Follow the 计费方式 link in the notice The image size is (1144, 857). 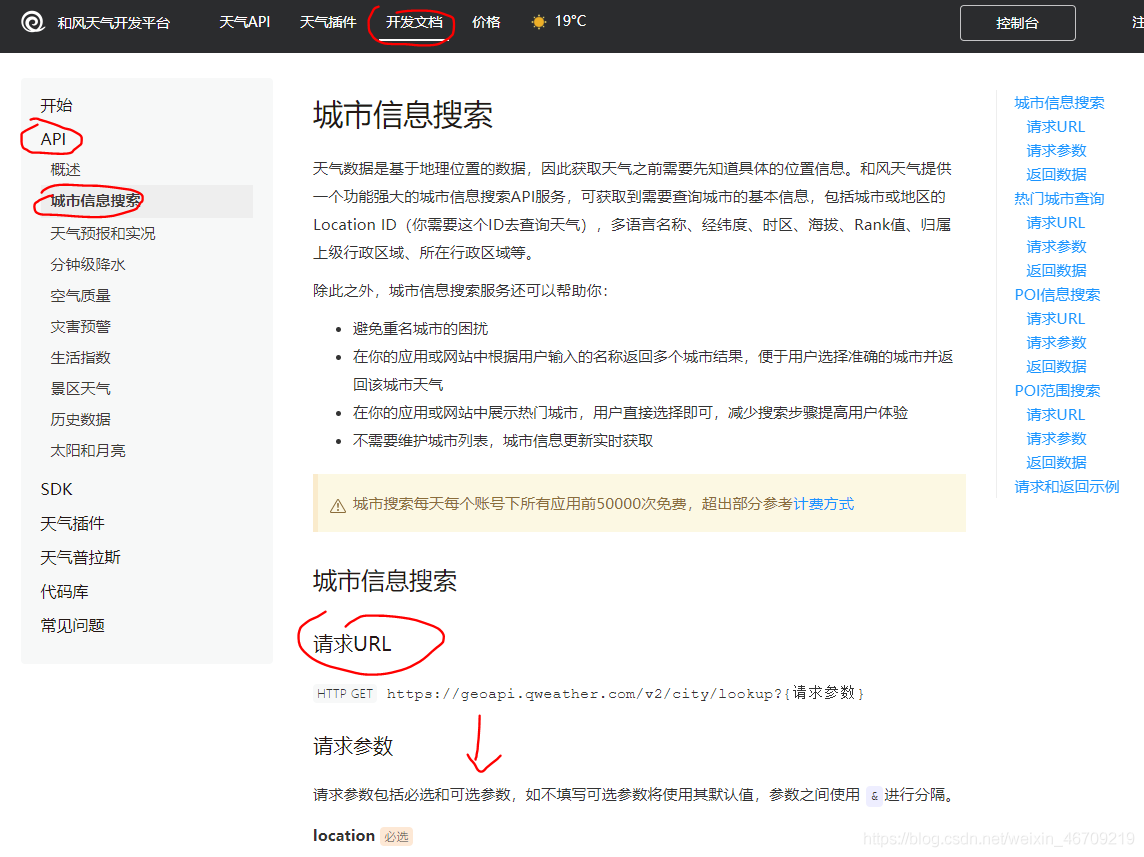[x=824, y=504]
